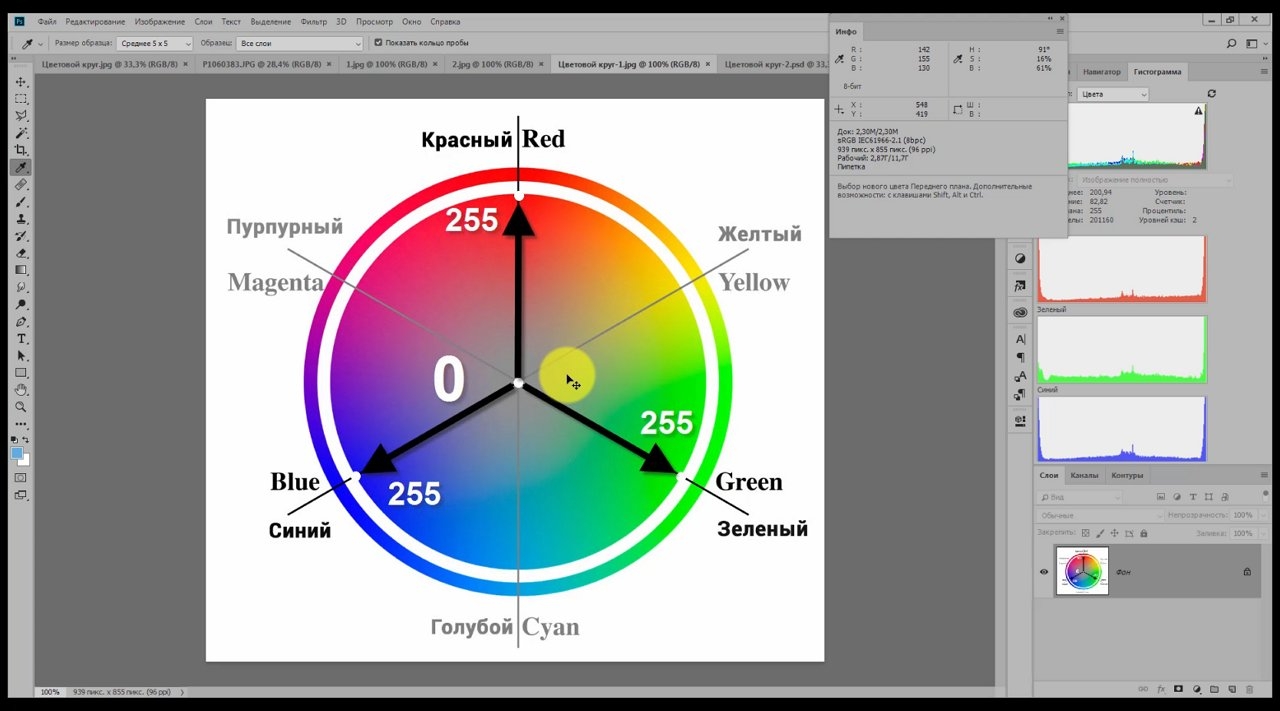The height and width of the screenshot is (711, 1280).
Task: Toggle type layer filter T icon
Action: point(1193,496)
